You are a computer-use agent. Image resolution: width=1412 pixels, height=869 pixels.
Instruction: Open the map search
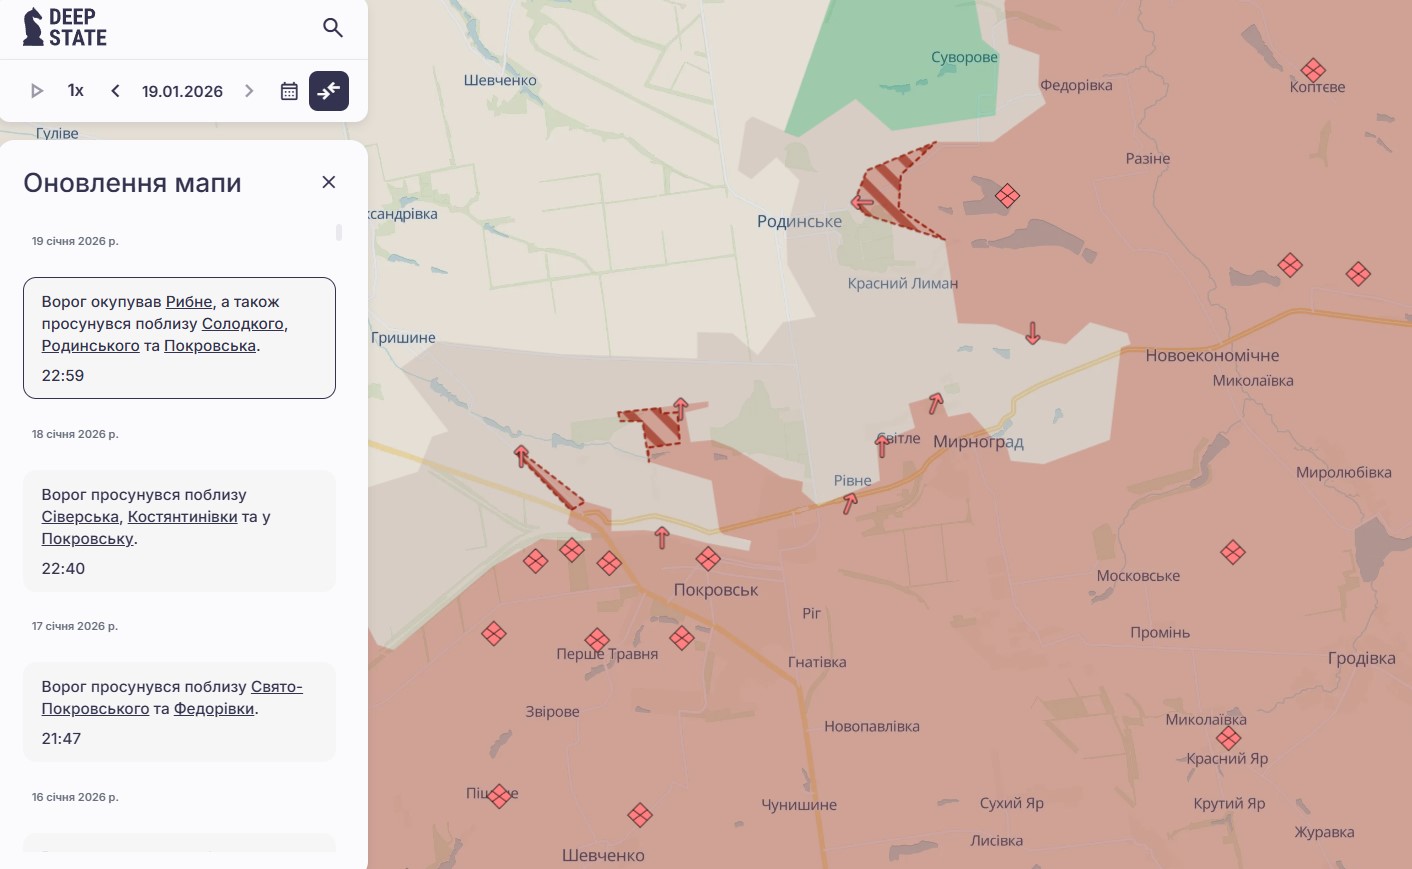pyautogui.click(x=333, y=28)
